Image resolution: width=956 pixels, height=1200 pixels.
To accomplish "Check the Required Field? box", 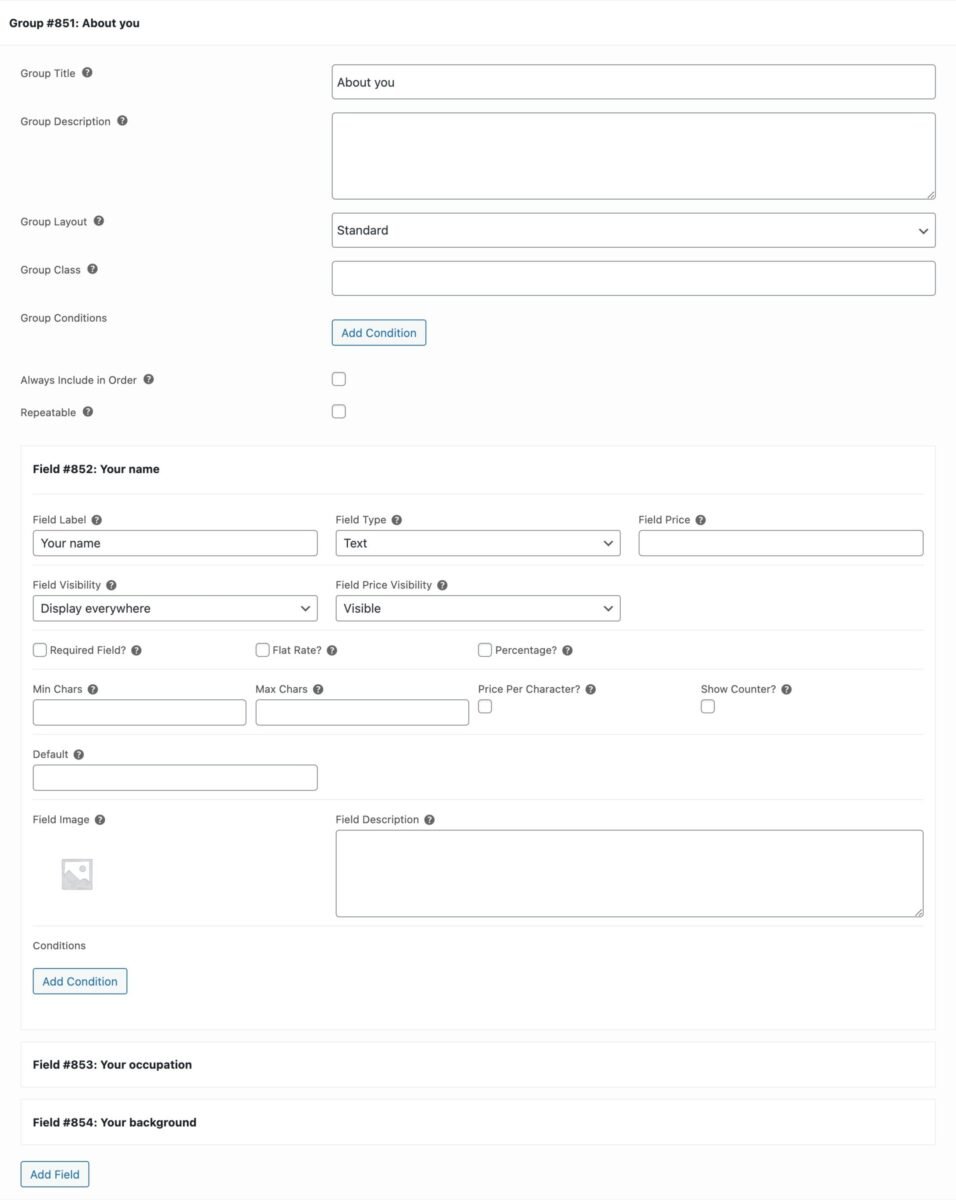I will coord(40,650).
